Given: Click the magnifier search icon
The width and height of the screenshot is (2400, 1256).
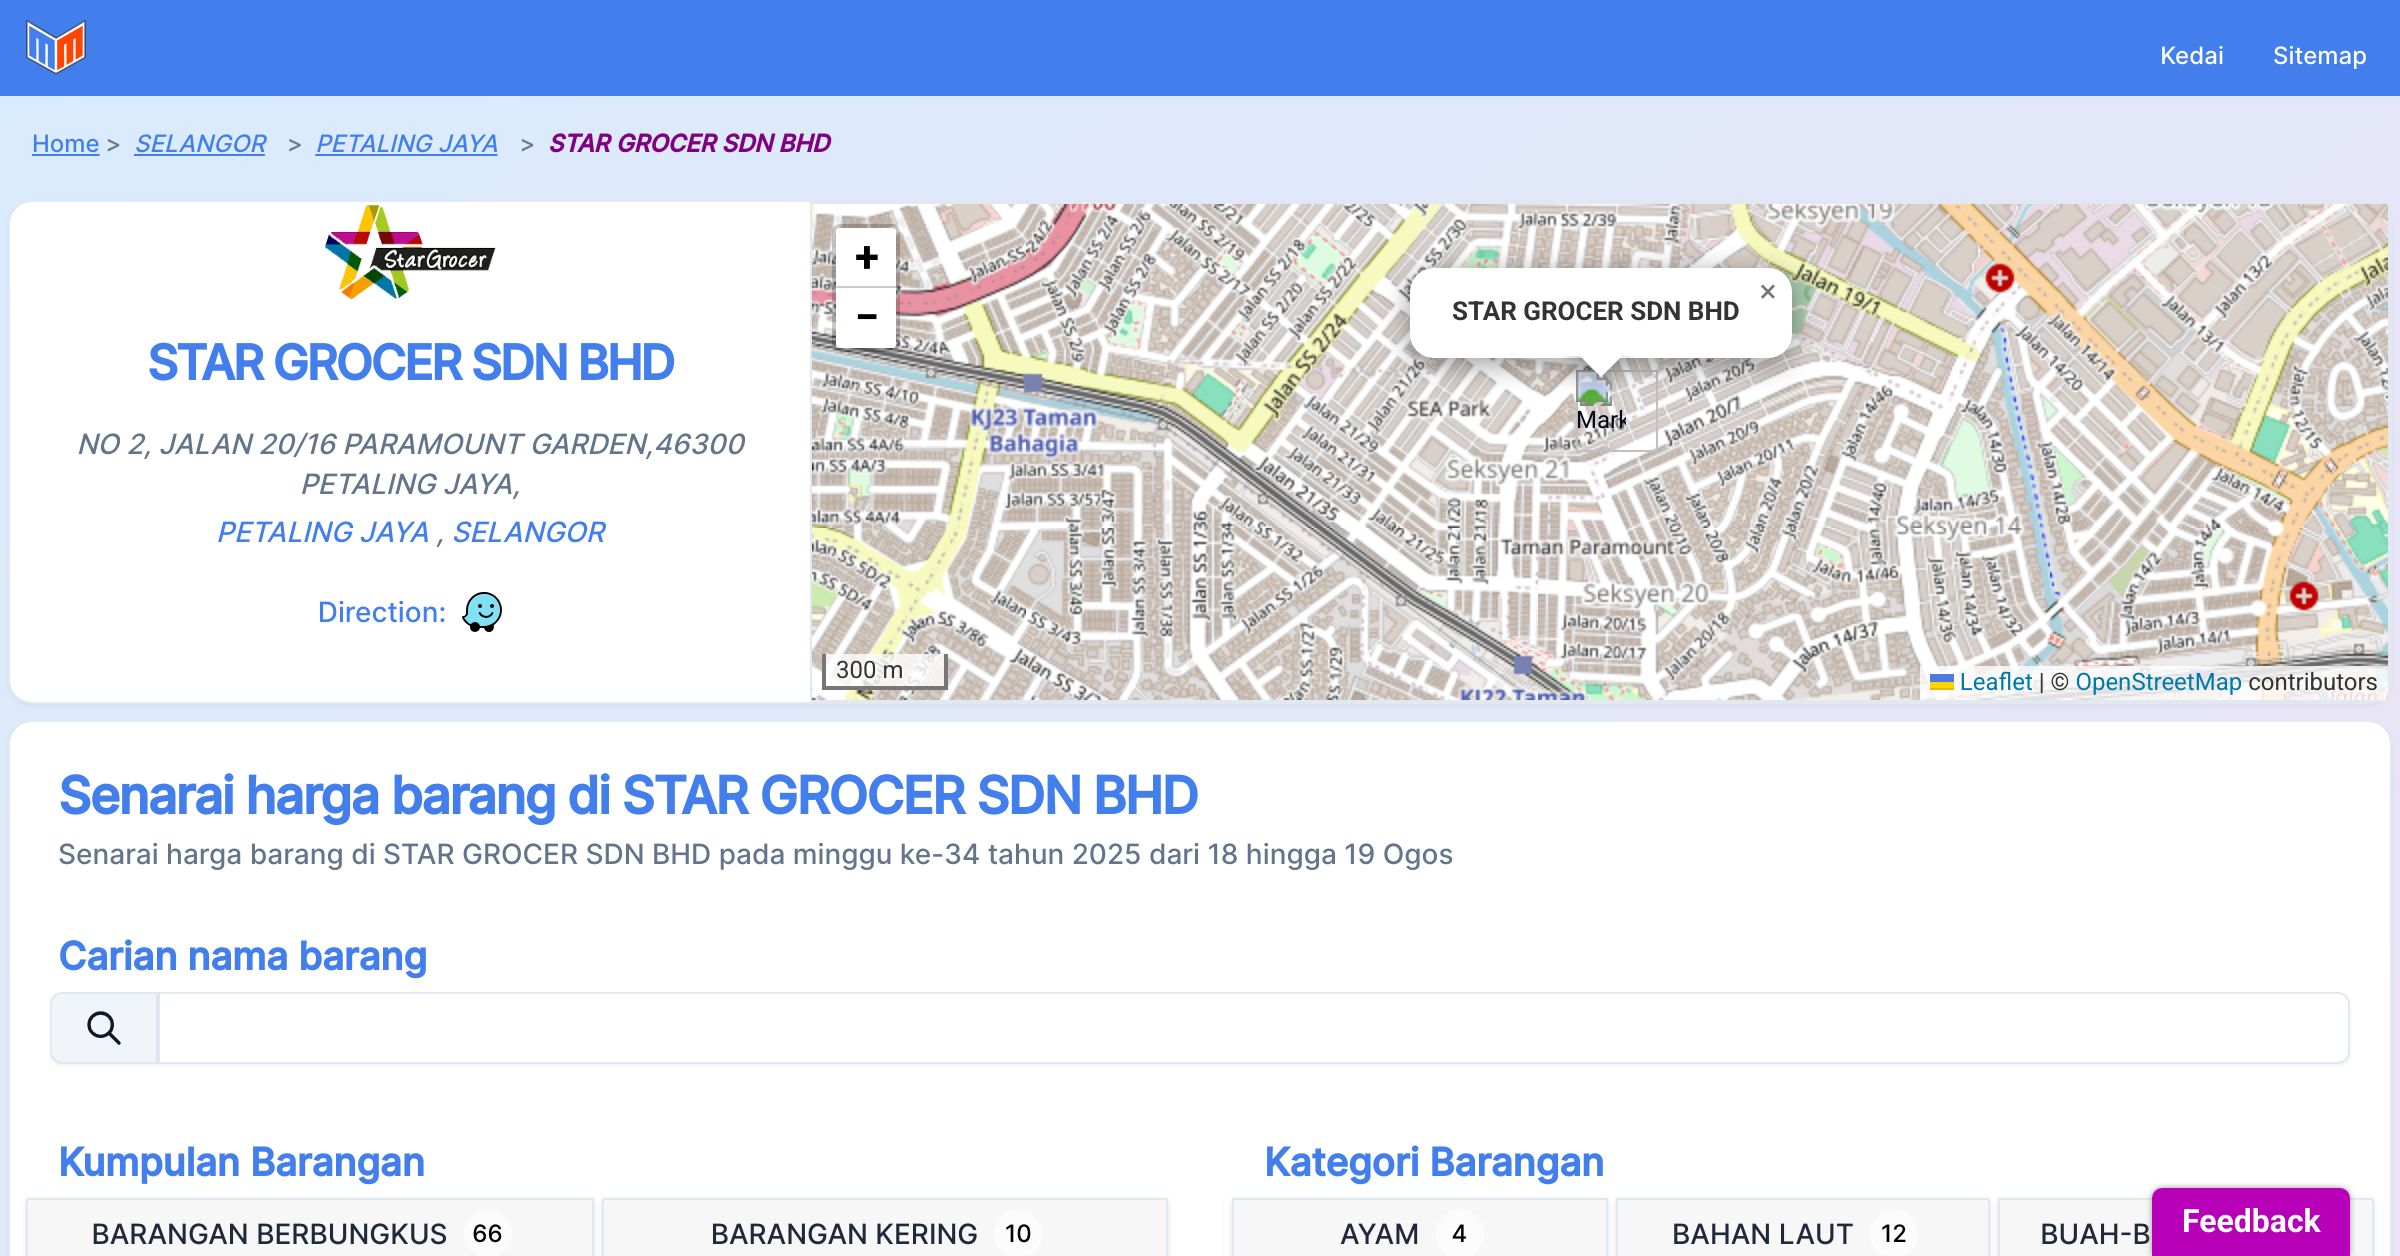Looking at the screenshot, I should (104, 1028).
